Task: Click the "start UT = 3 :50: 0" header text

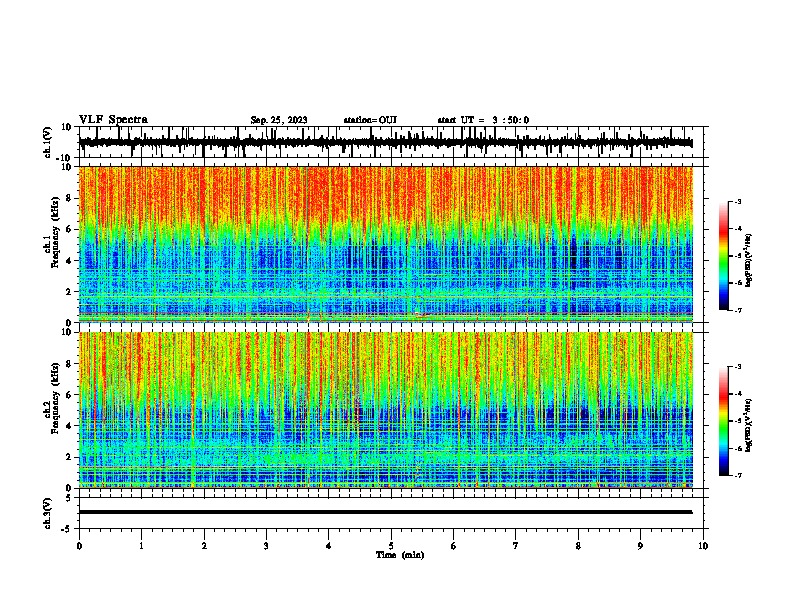Action: pos(483,120)
